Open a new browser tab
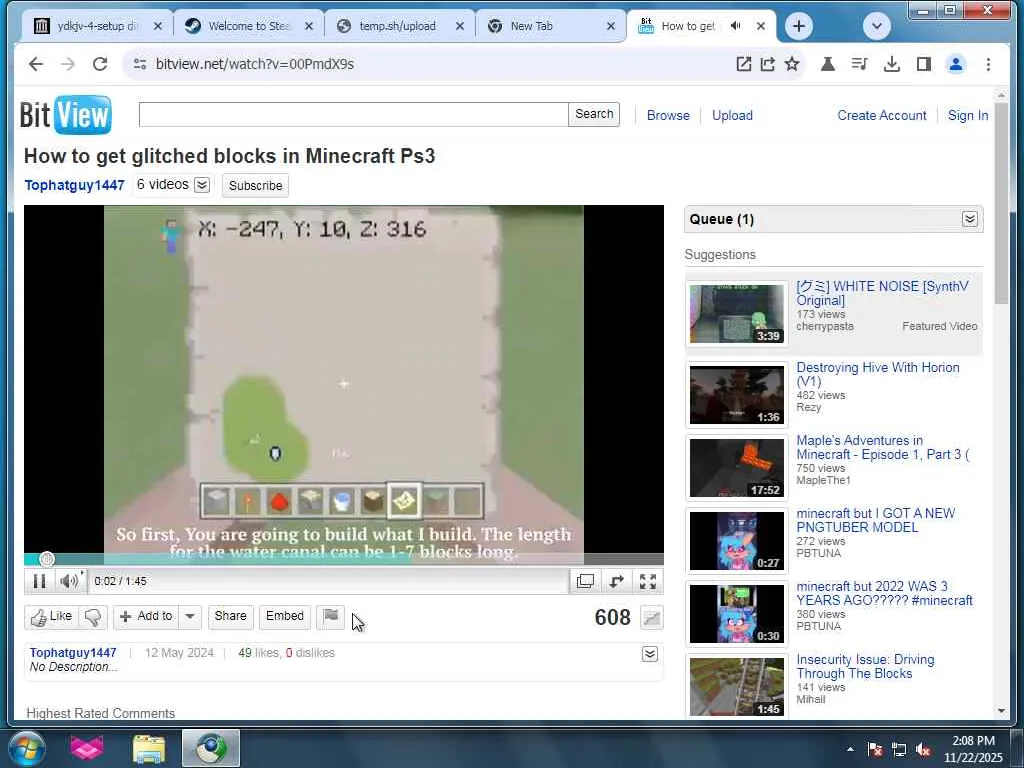 pyautogui.click(x=798, y=26)
